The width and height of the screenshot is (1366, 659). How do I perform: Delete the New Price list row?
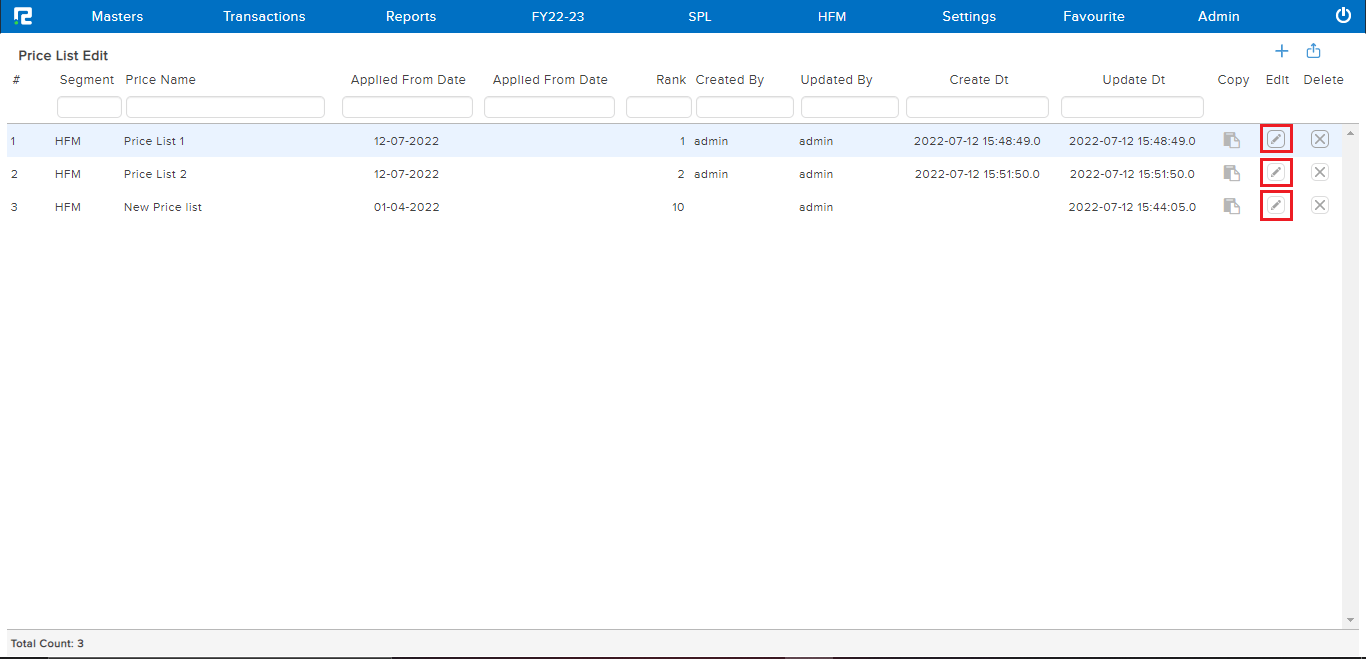[1320, 206]
